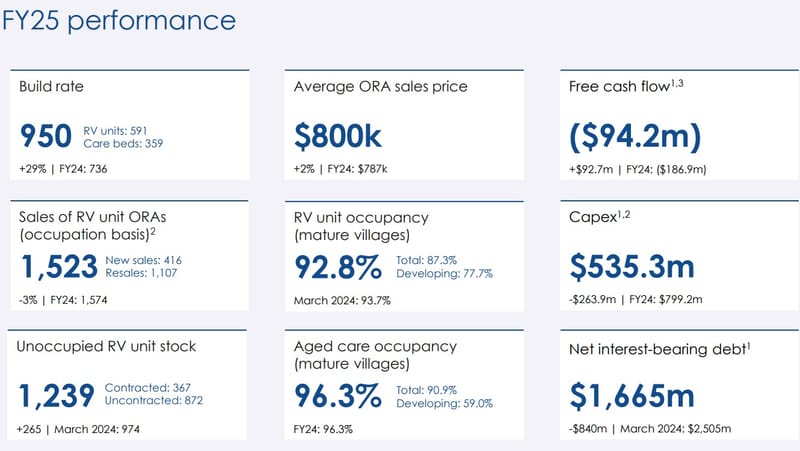Click the 1,239 unoccupied stock number
800x451 pixels.
(58, 395)
